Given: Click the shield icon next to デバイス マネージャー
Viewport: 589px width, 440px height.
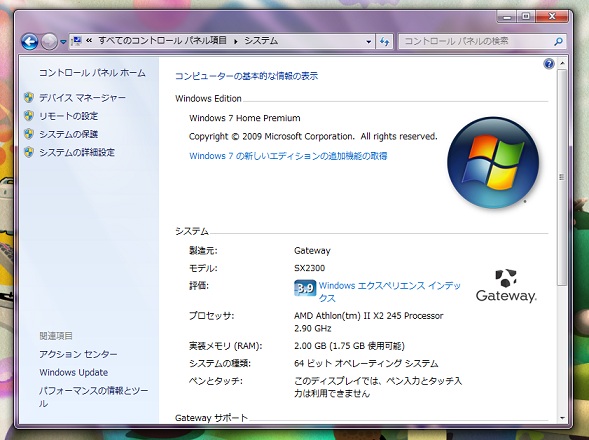Looking at the screenshot, I should [x=29, y=98].
